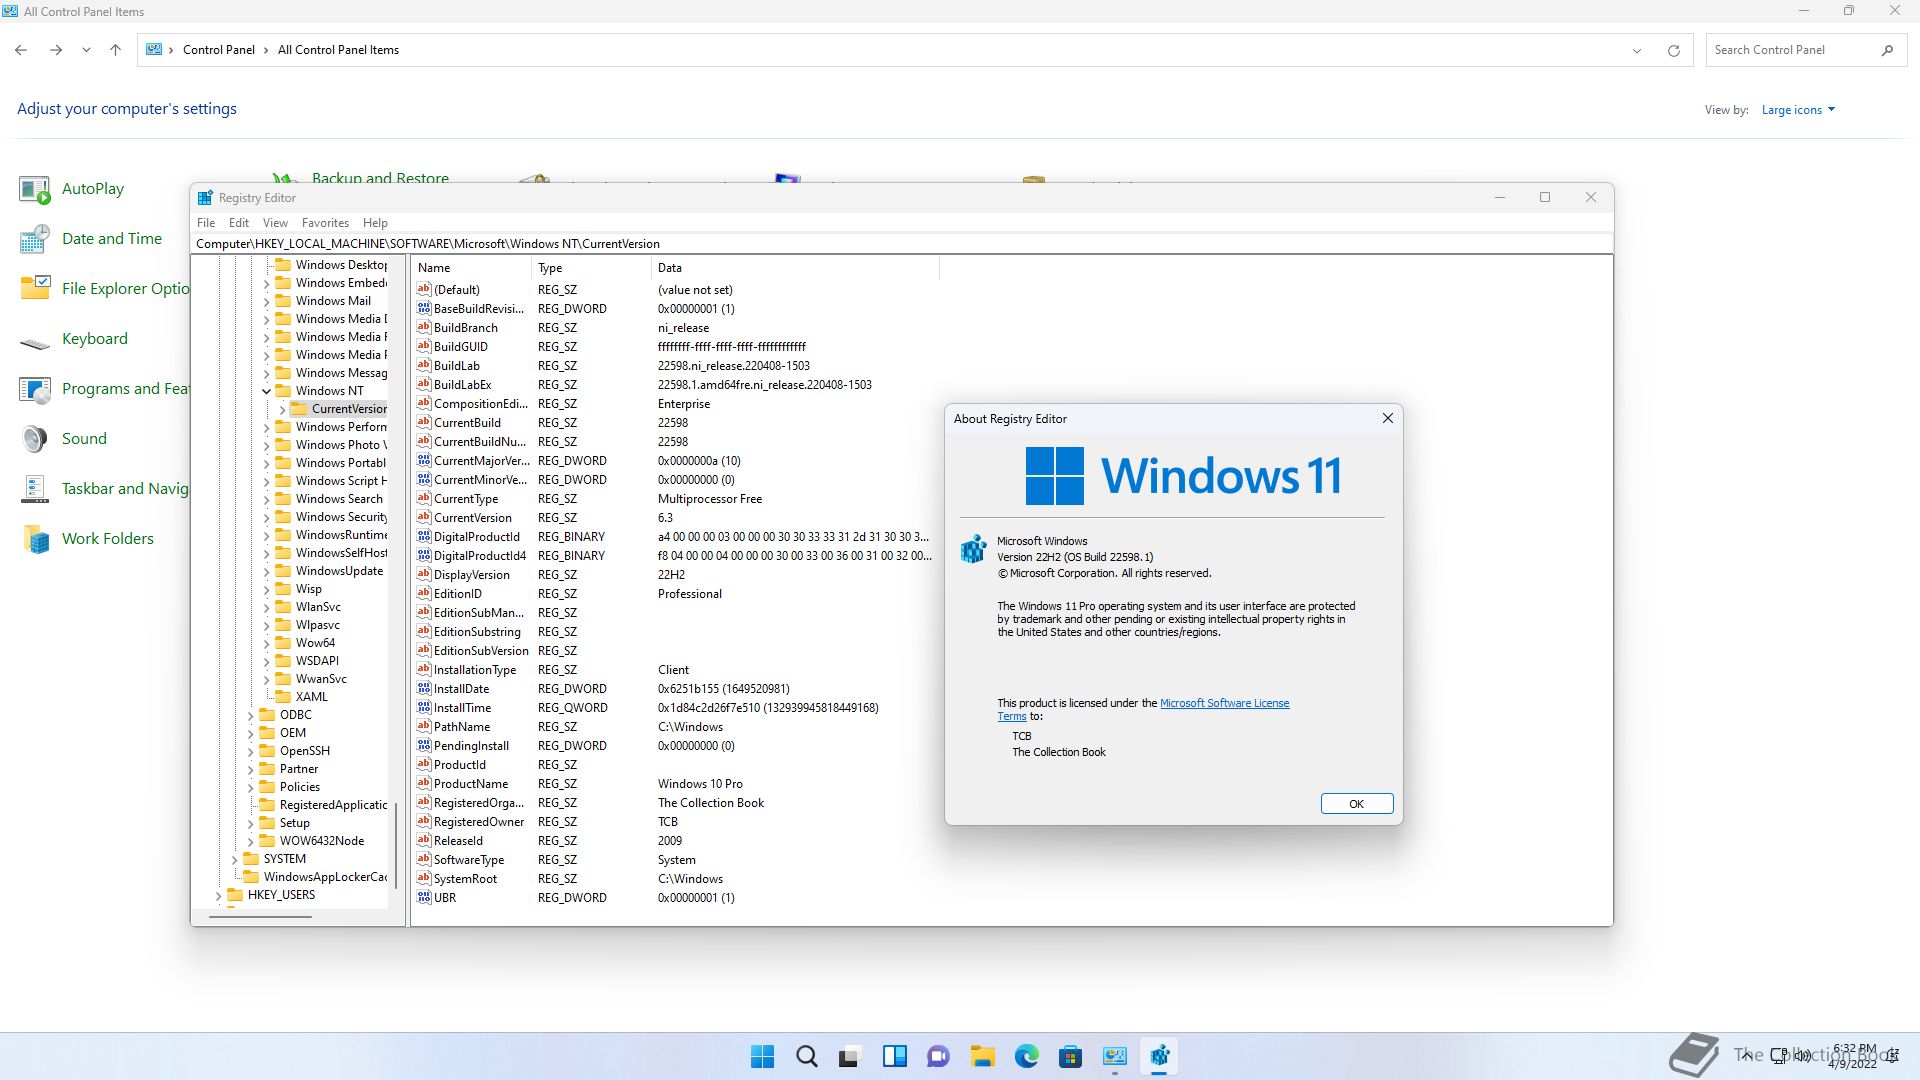
Task: Select the EditionID value row
Action: [x=675, y=594]
